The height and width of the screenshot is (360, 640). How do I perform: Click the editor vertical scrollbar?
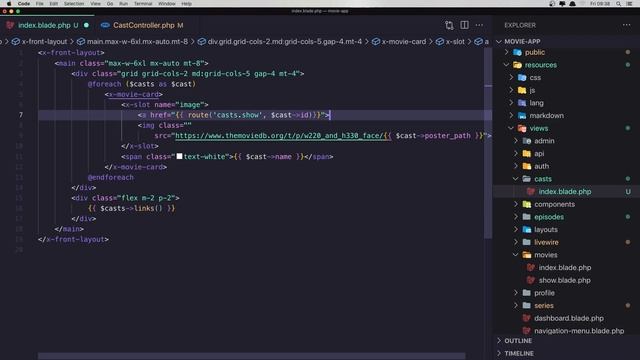488,143
